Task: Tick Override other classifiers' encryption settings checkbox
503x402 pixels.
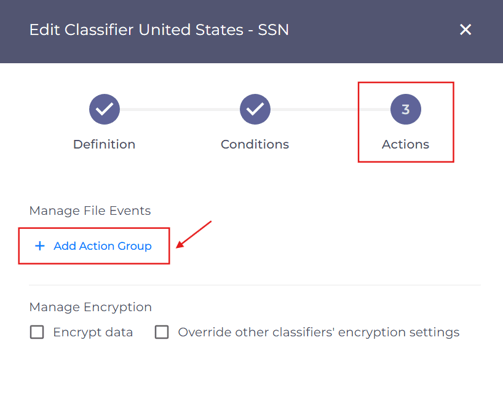Action: coord(162,332)
